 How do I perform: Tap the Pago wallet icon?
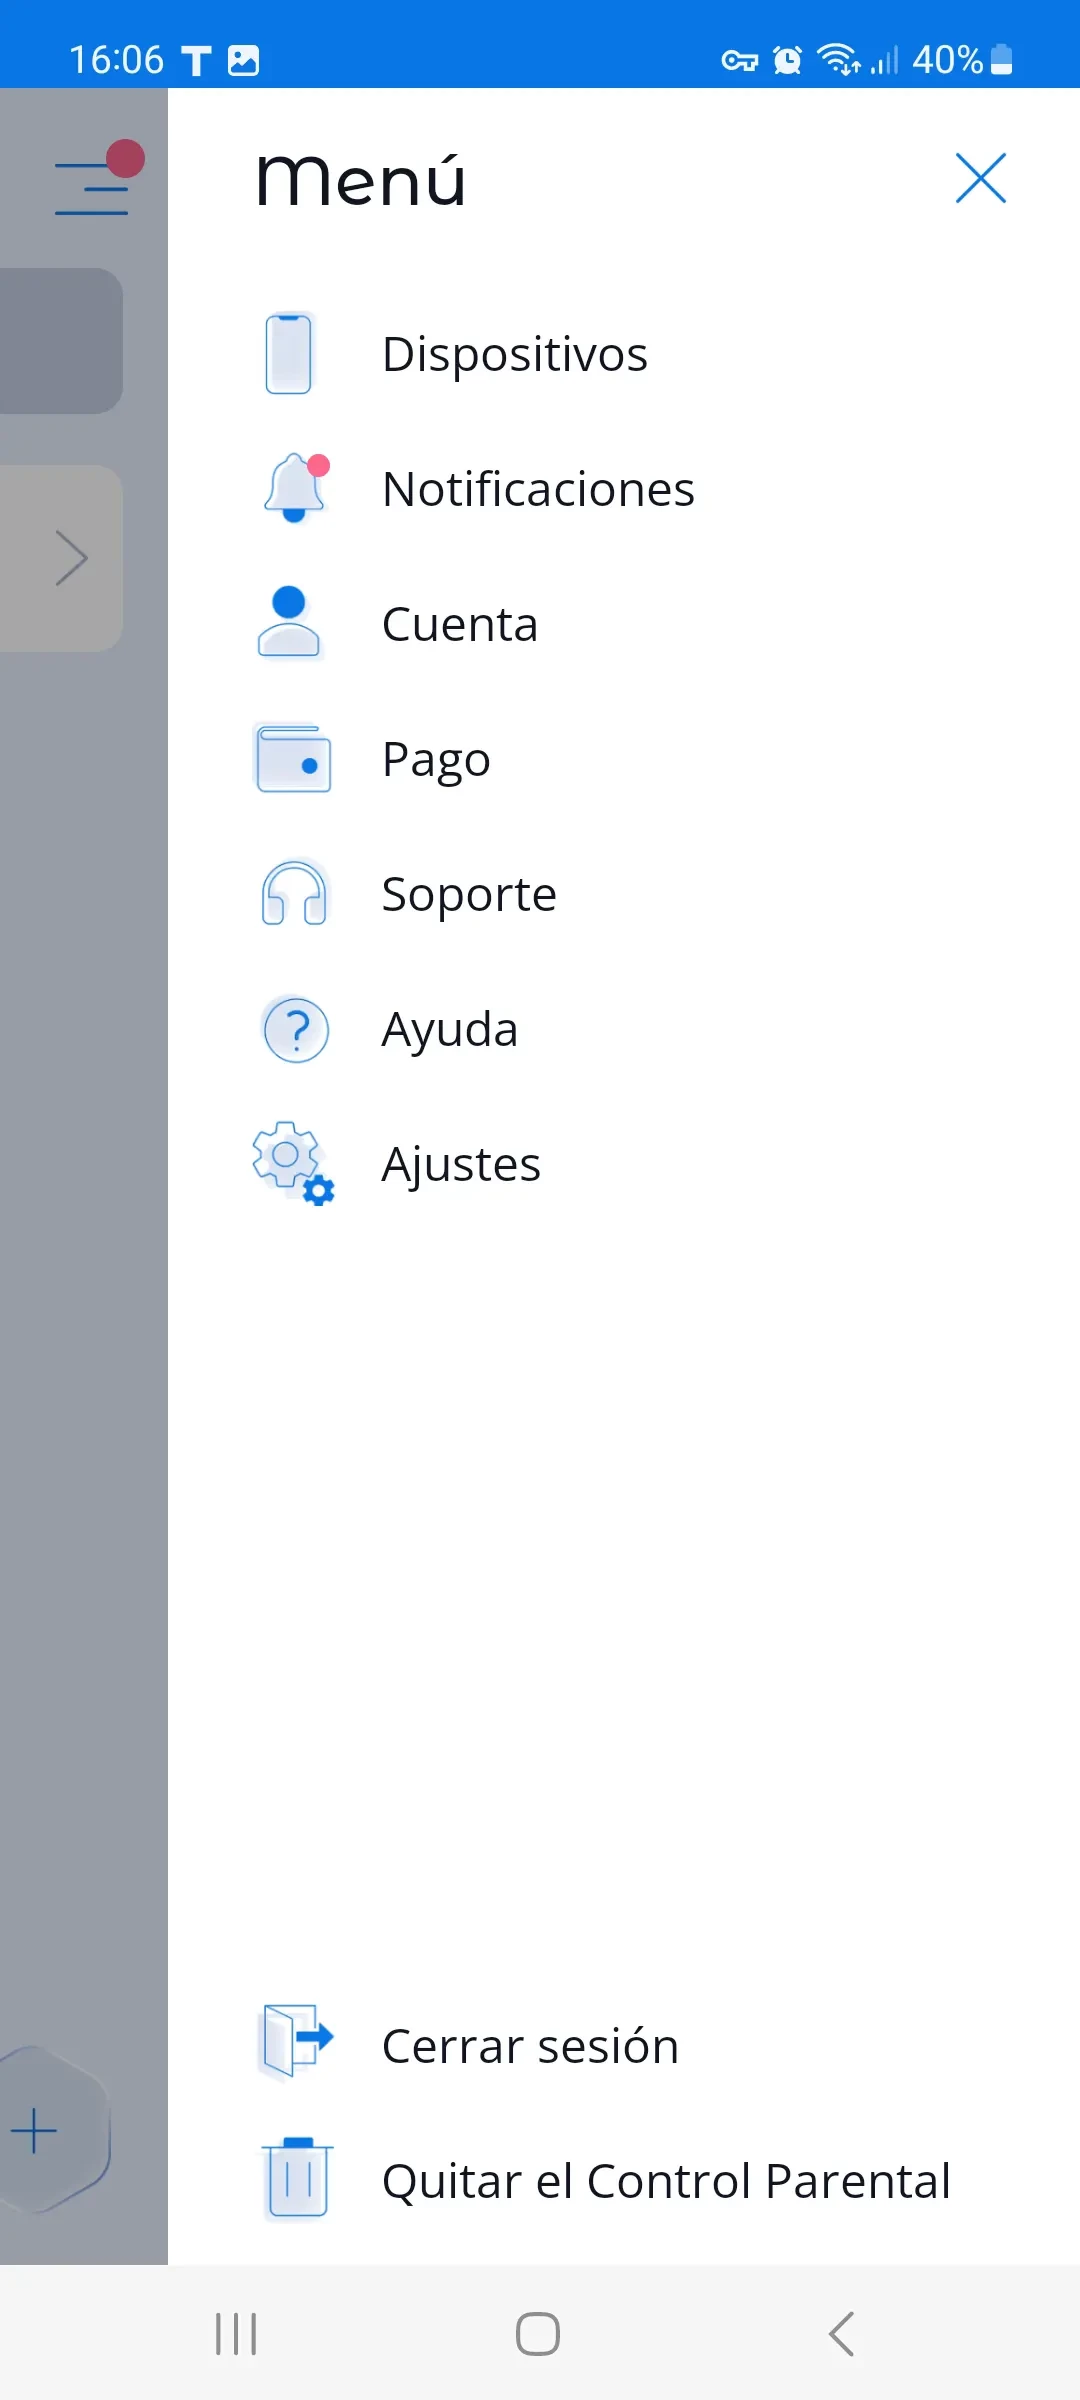click(x=293, y=759)
